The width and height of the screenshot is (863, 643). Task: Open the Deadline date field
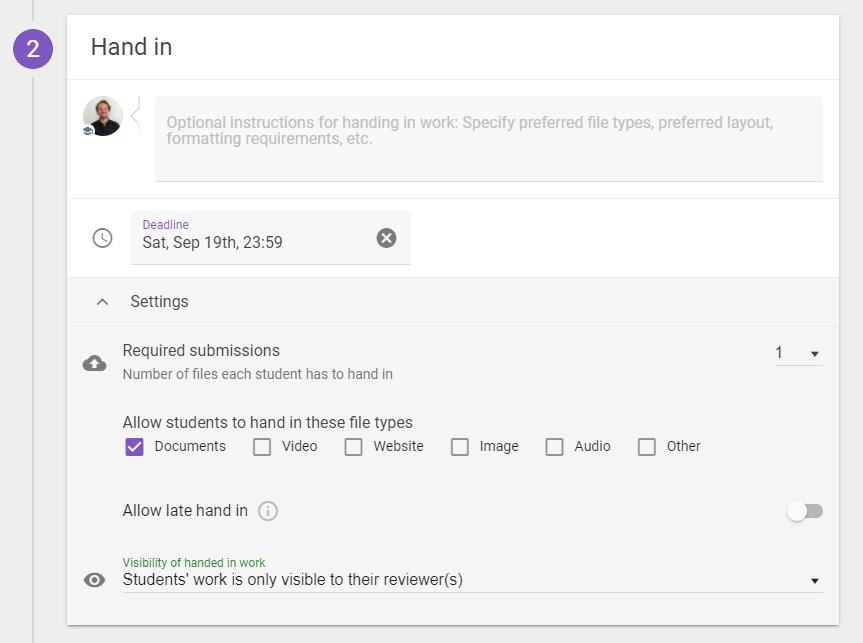pos(271,238)
